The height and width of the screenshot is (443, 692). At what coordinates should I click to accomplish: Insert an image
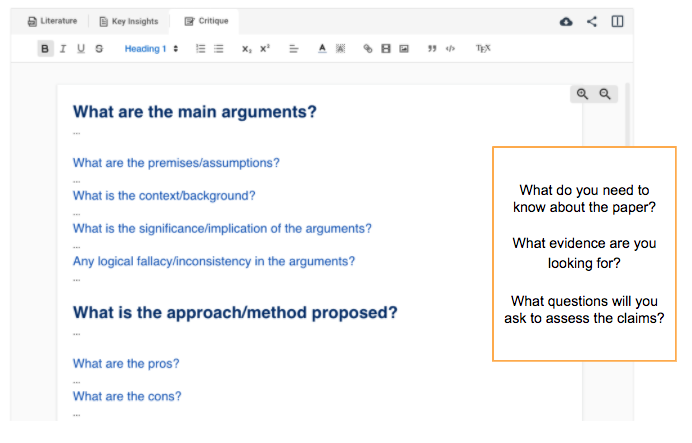(404, 49)
